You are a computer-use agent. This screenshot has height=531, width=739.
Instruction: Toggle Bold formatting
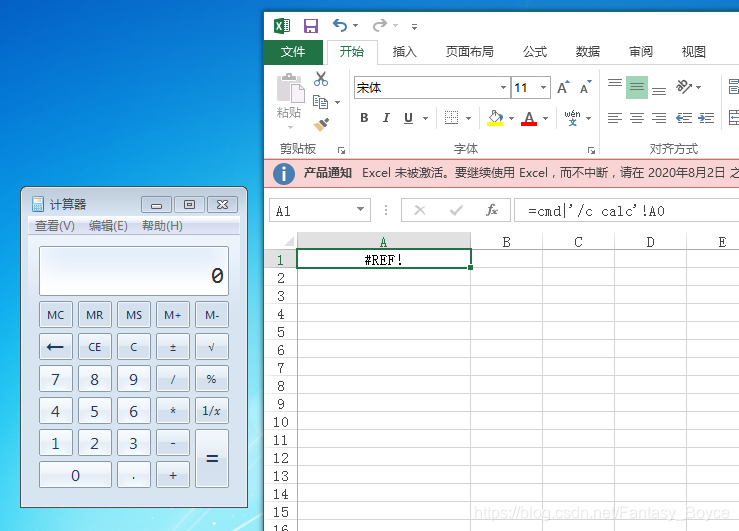pos(364,118)
